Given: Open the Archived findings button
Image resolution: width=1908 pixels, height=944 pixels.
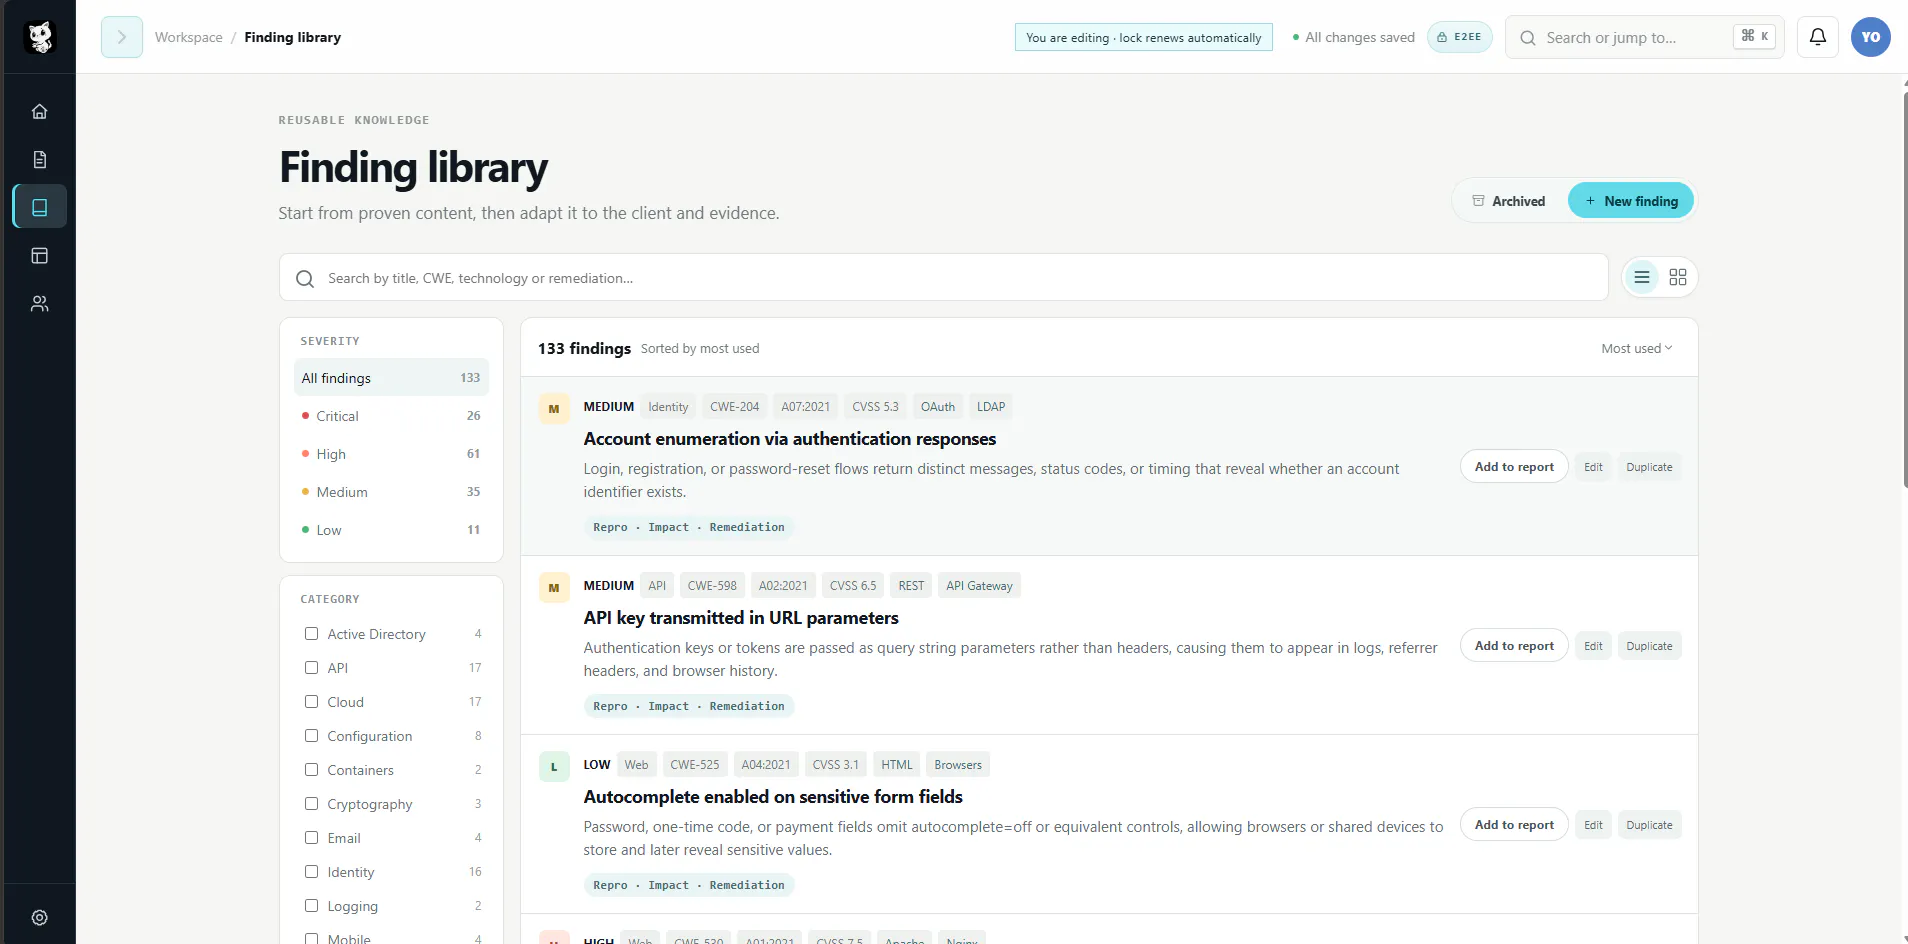Looking at the screenshot, I should tap(1509, 201).
